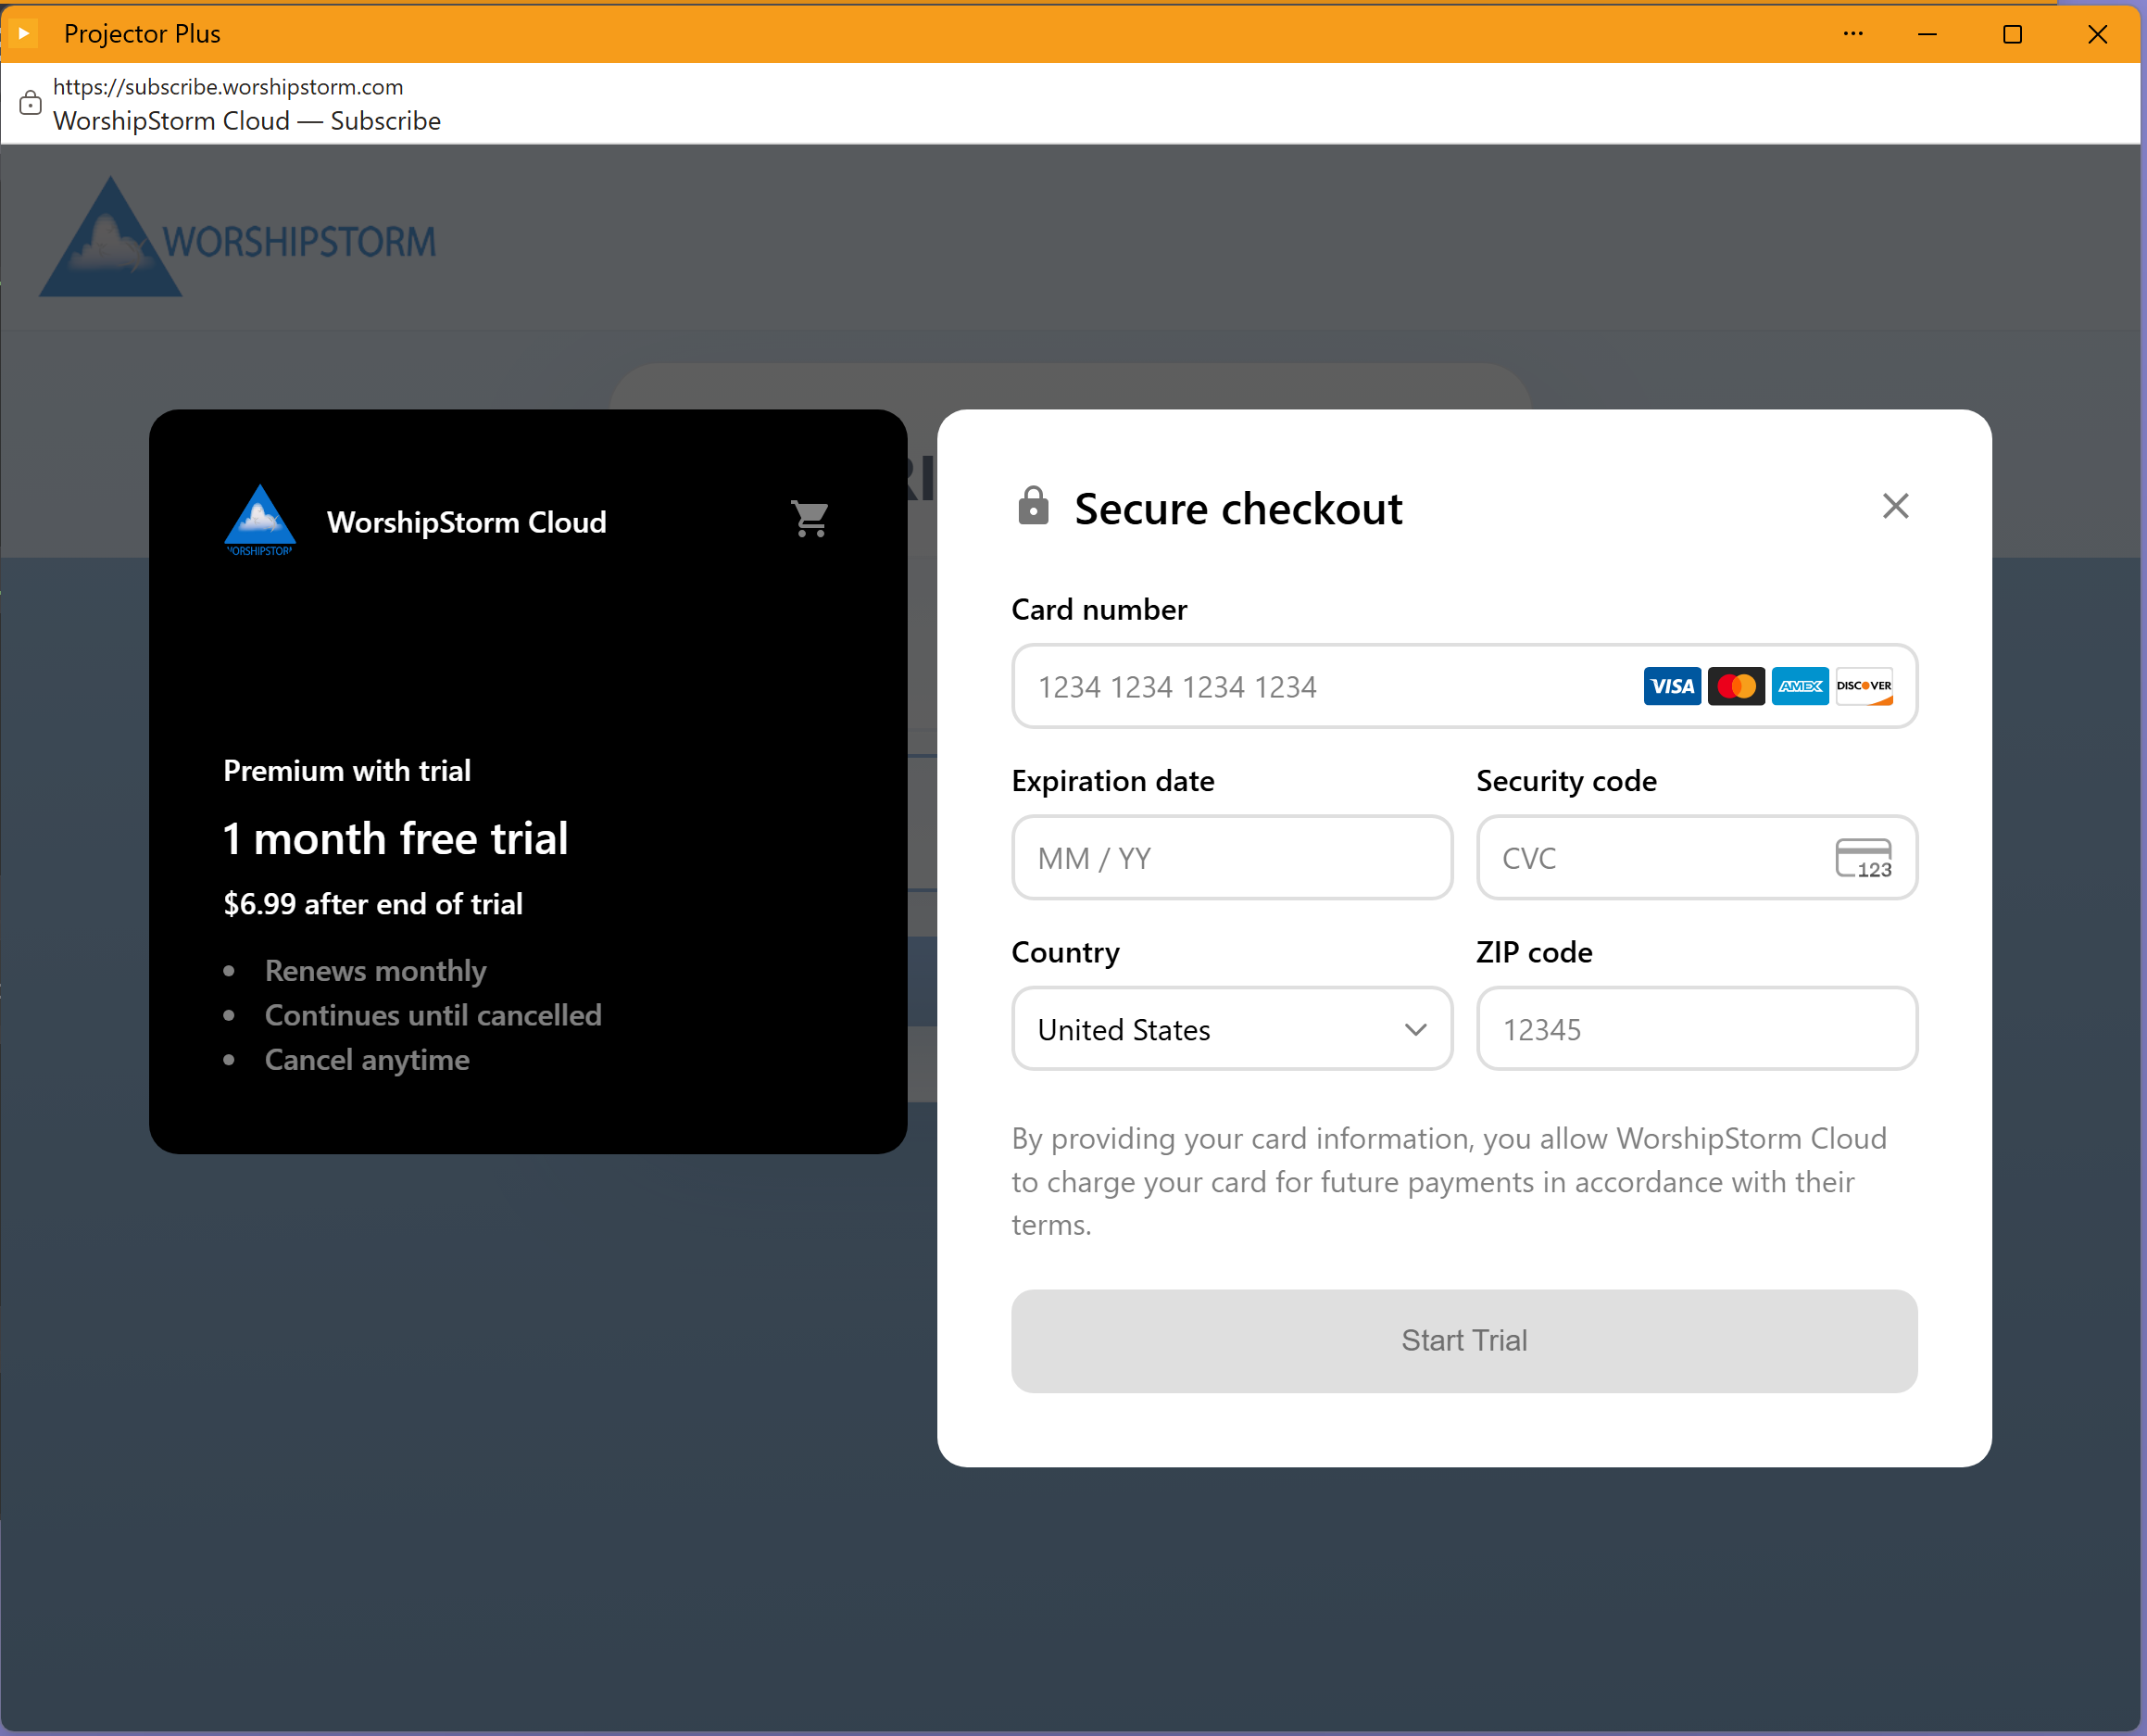Click the subscribe.worshipstorm.com URL text

pos(228,87)
